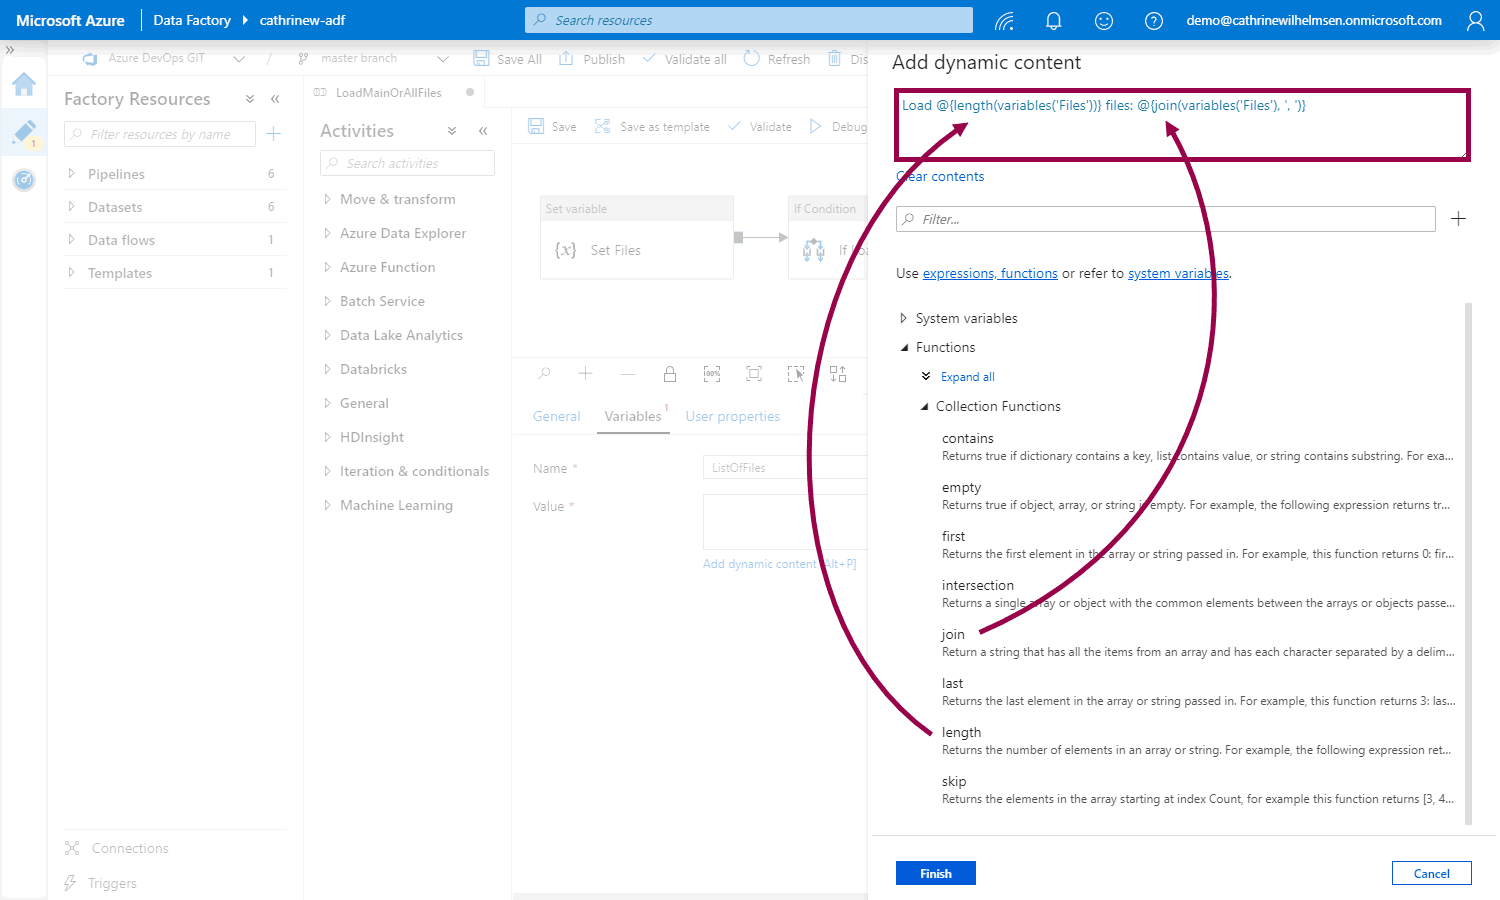Screen dimensions: 1500x900
Task: Click the cloud shell wifi-like icon
Action: 1004,20
